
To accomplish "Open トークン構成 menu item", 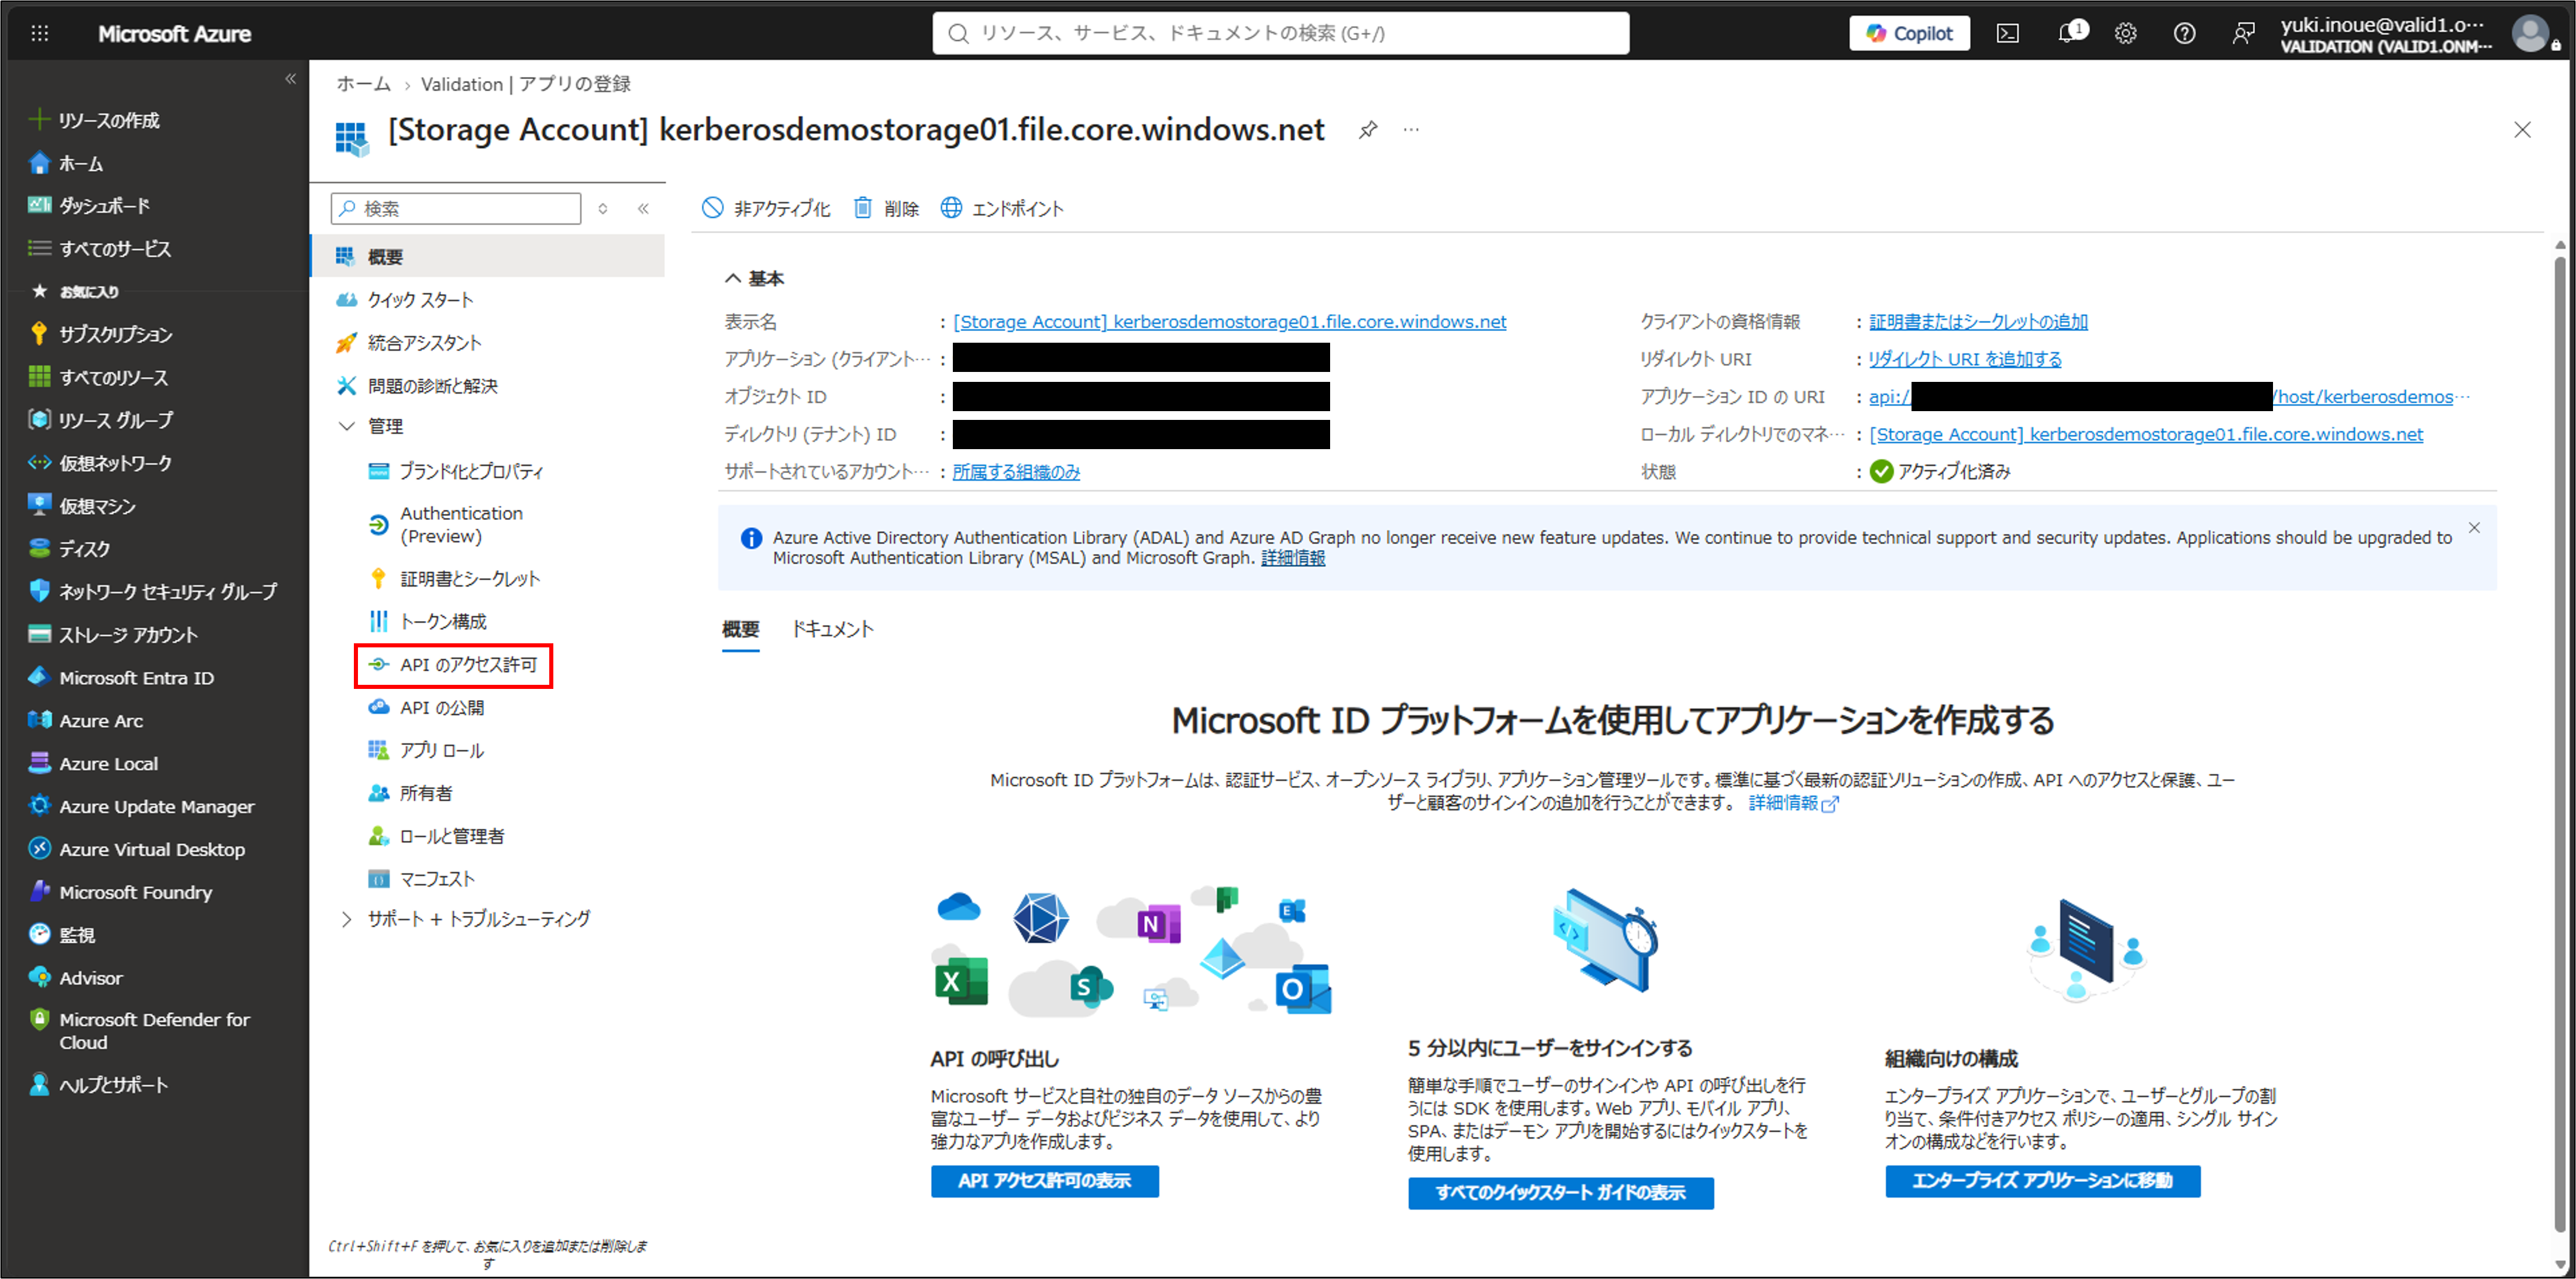I will point(428,621).
